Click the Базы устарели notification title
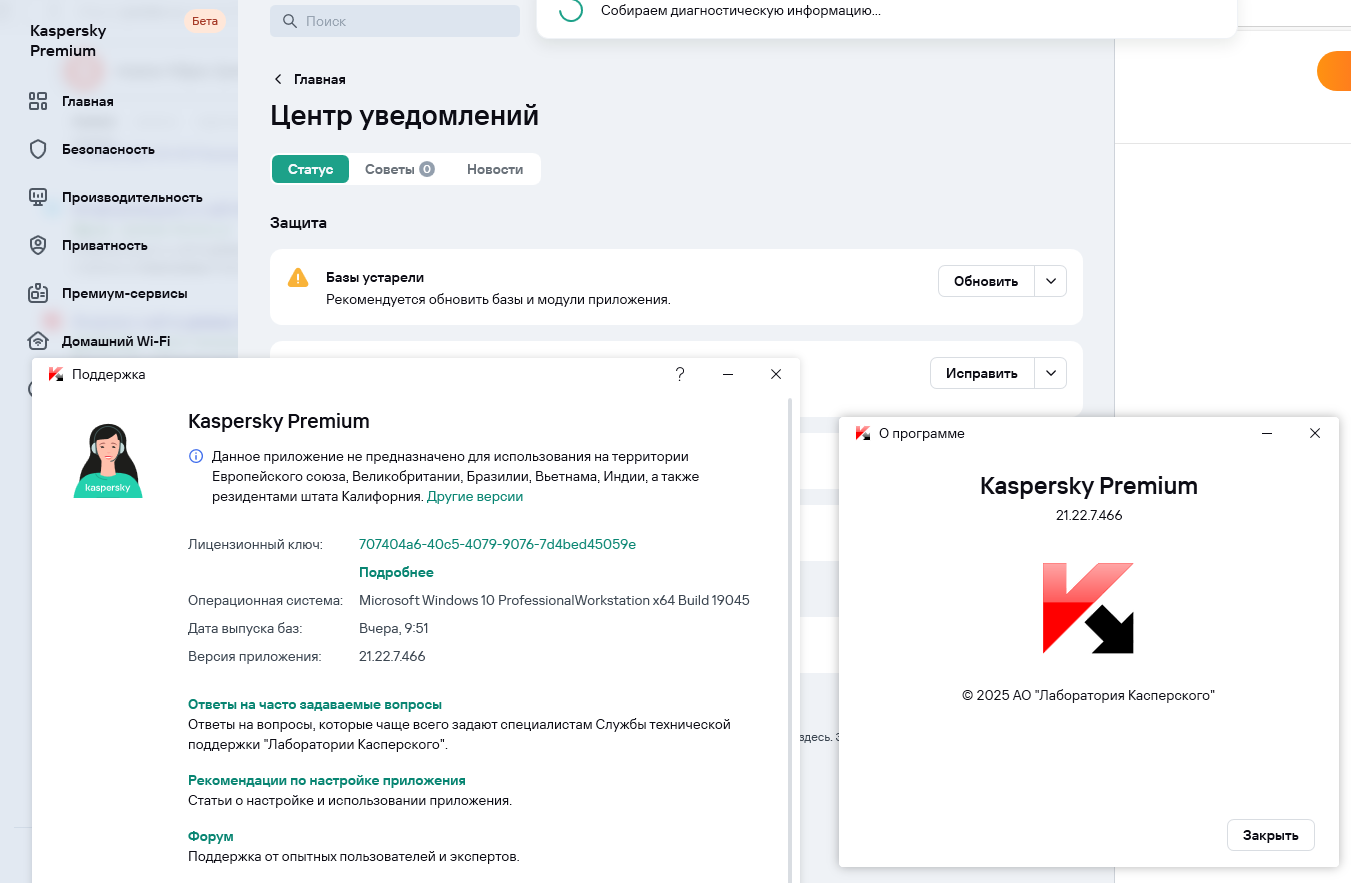 [375, 277]
